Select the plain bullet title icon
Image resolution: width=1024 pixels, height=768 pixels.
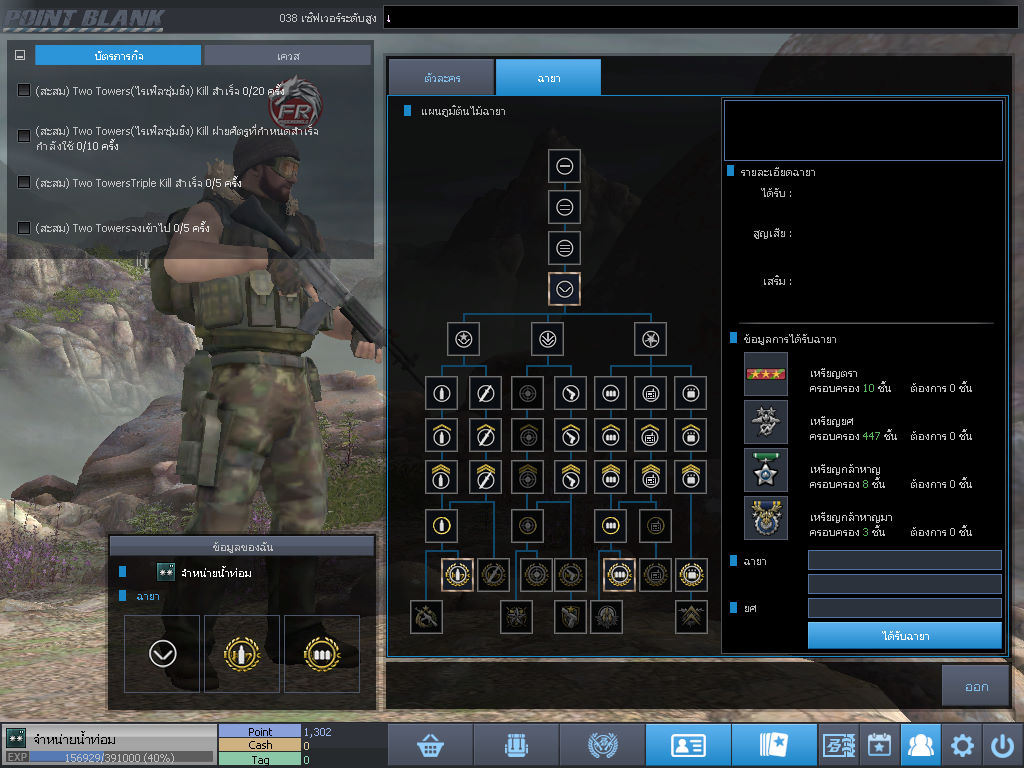441,393
